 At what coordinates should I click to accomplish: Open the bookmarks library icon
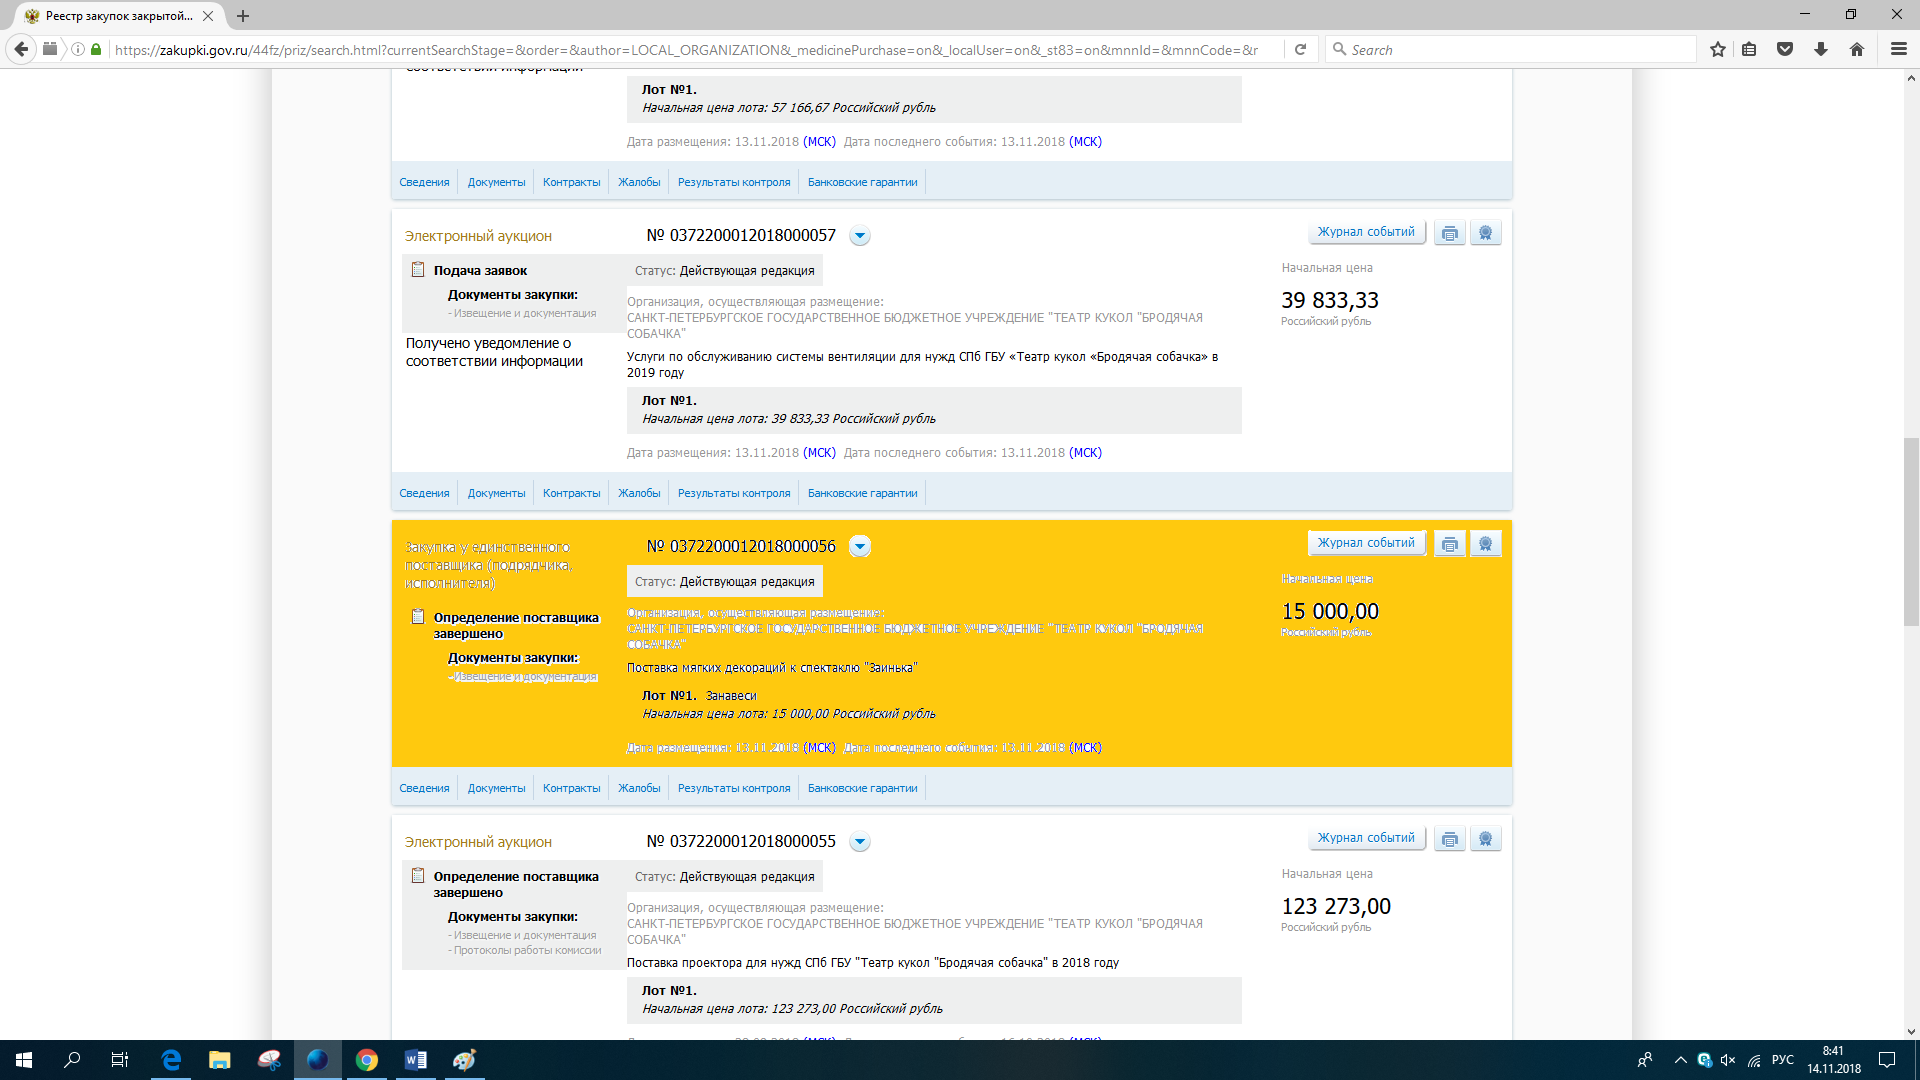[x=1749, y=49]
